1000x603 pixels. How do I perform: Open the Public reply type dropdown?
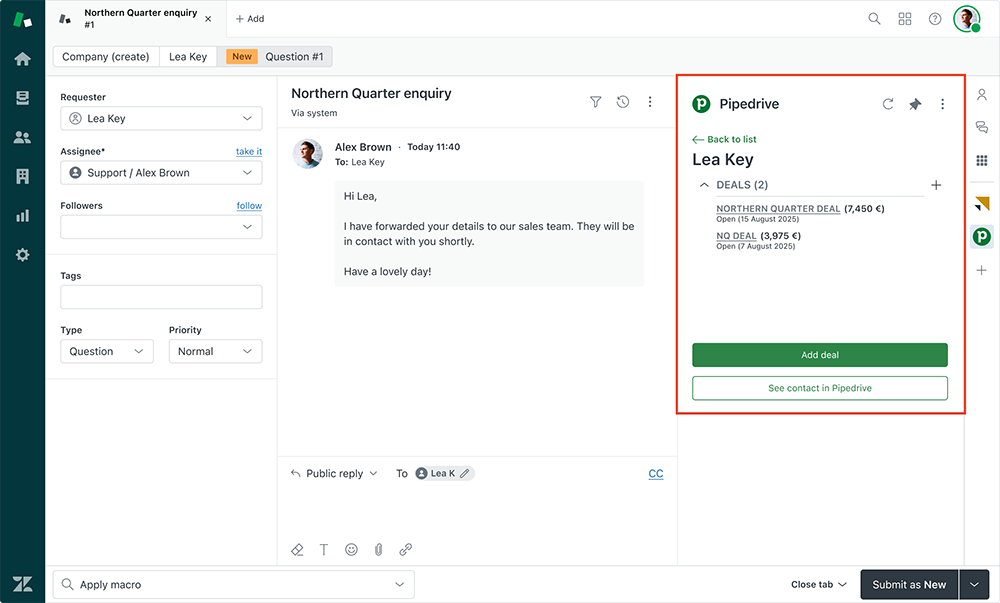(334, 474)
